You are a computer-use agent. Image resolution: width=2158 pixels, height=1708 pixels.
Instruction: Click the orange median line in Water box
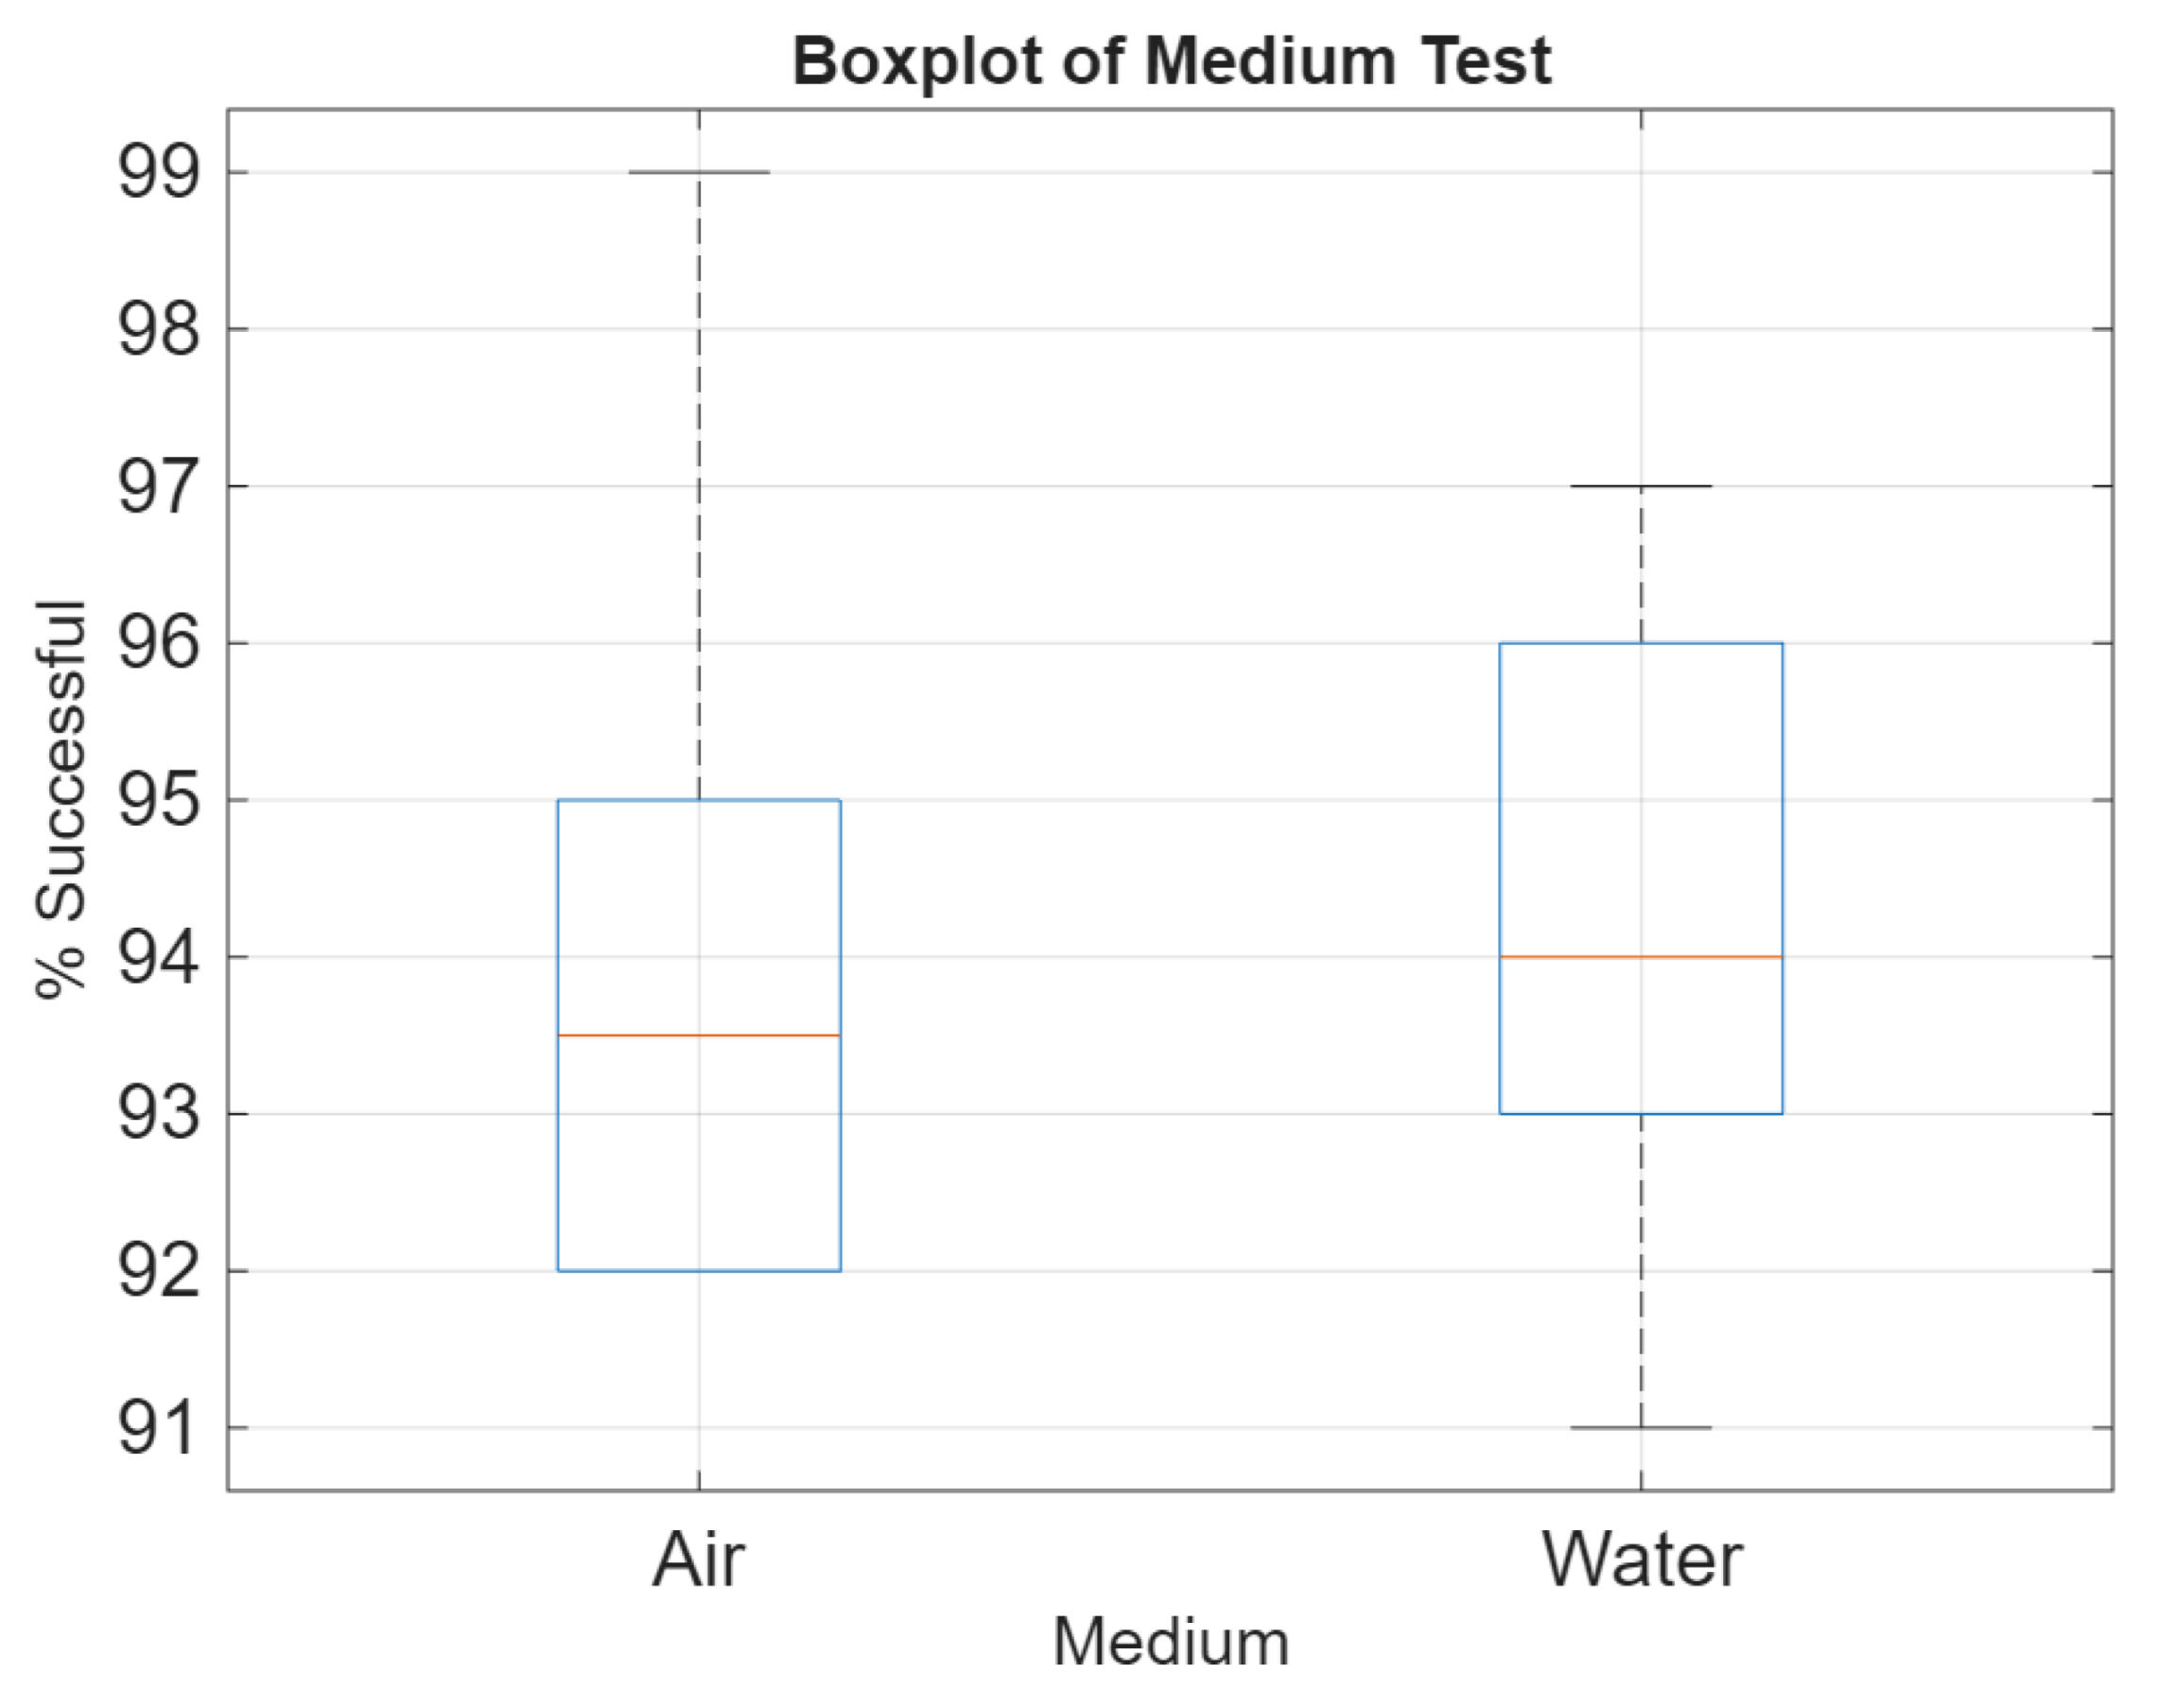(x=1641, y=957)
